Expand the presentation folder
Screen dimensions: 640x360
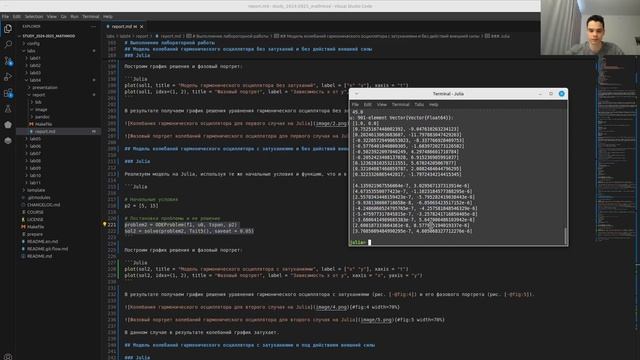(45, 87)
